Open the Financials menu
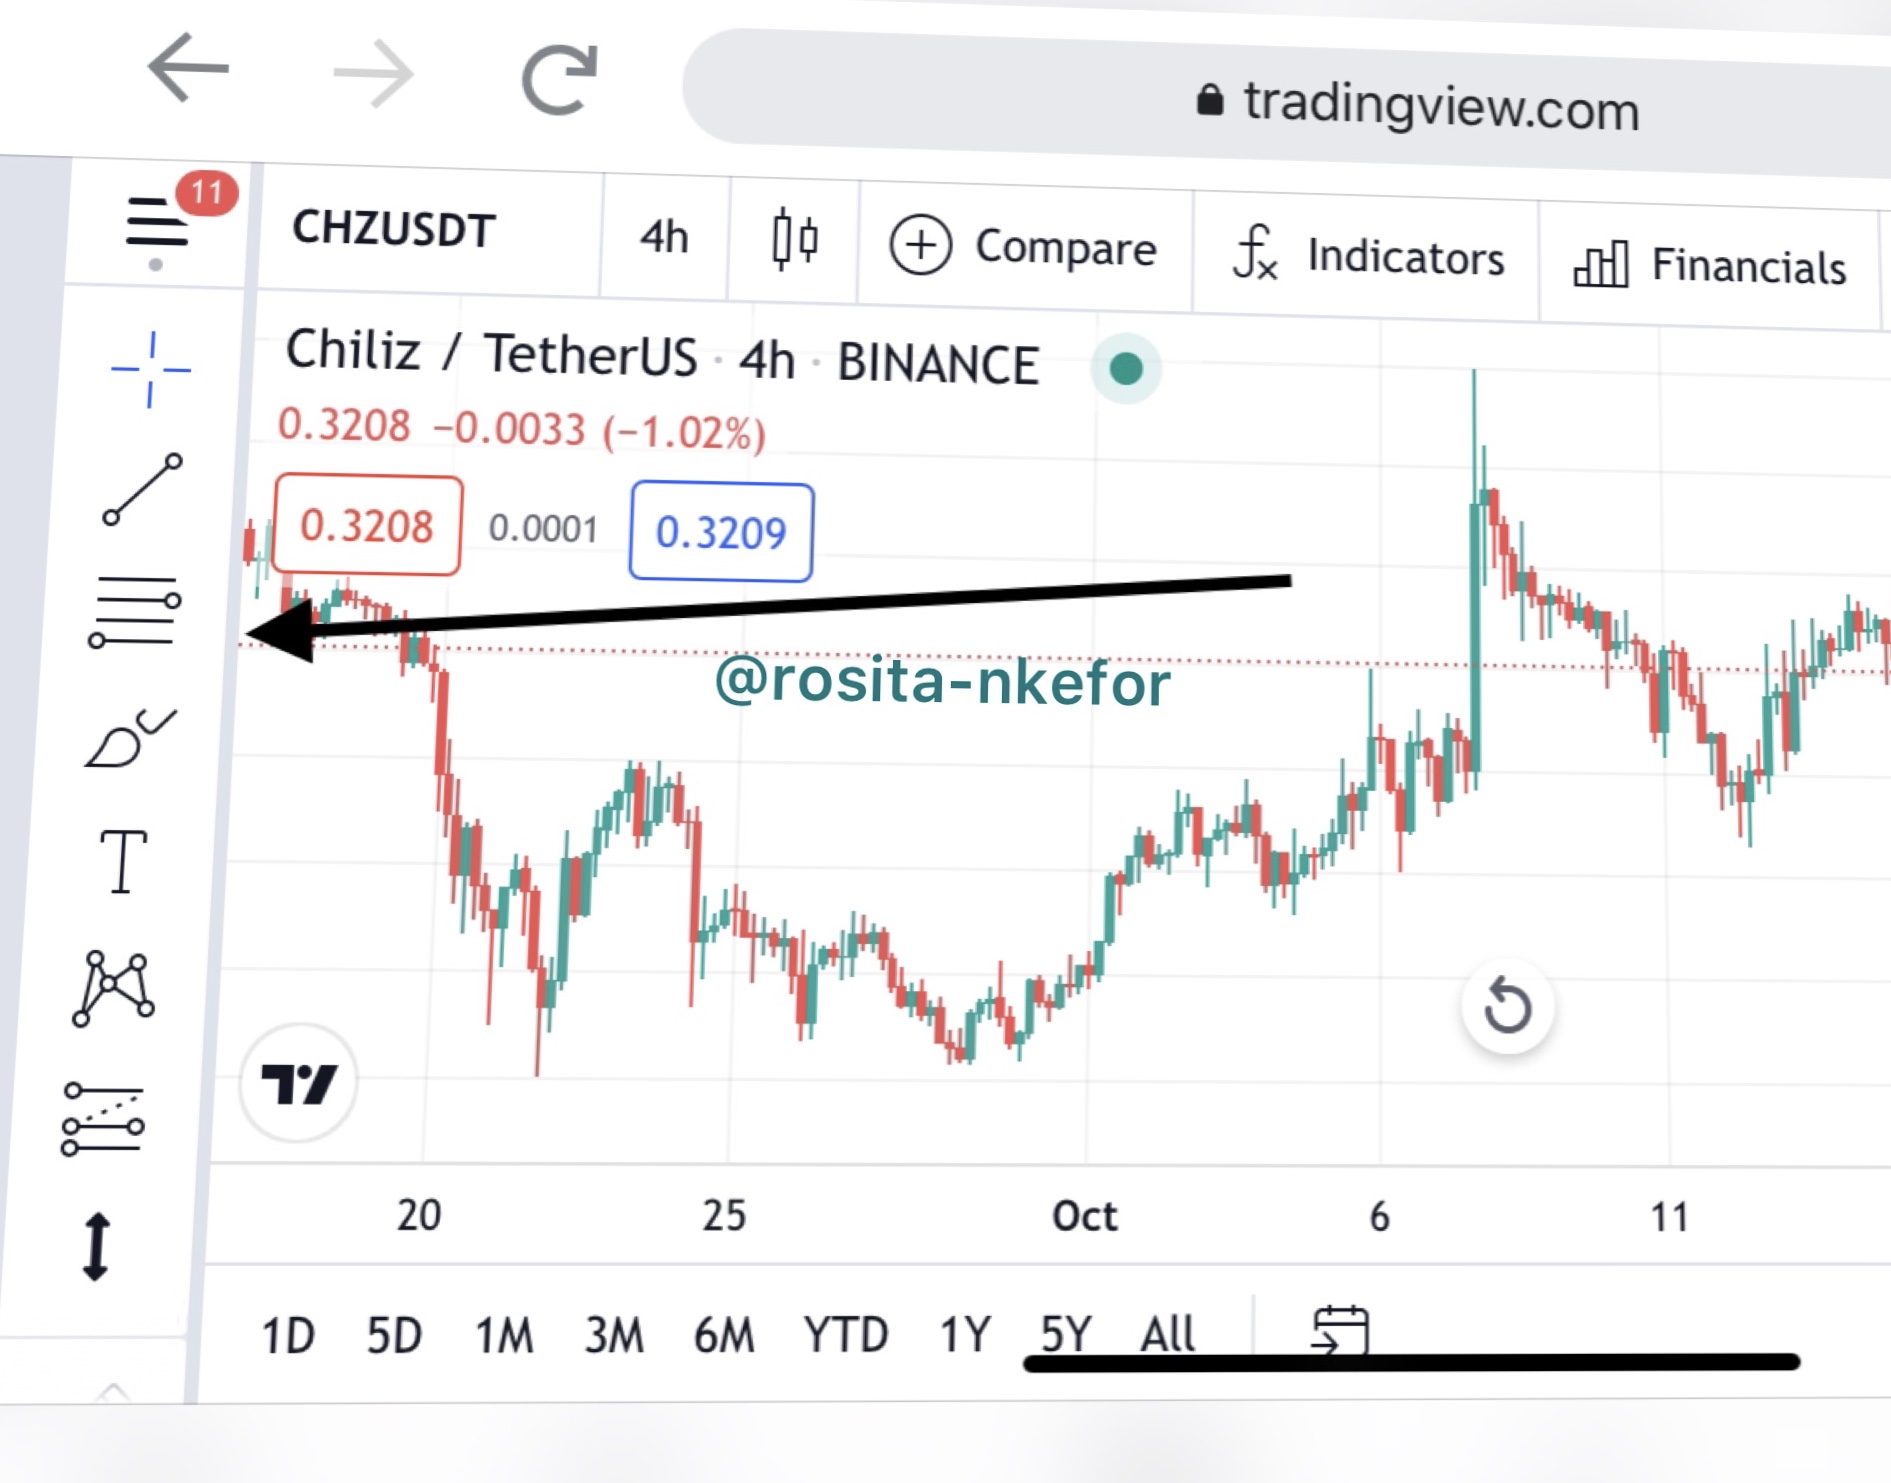The image size is (1891, 1483). coord(1710,265)
